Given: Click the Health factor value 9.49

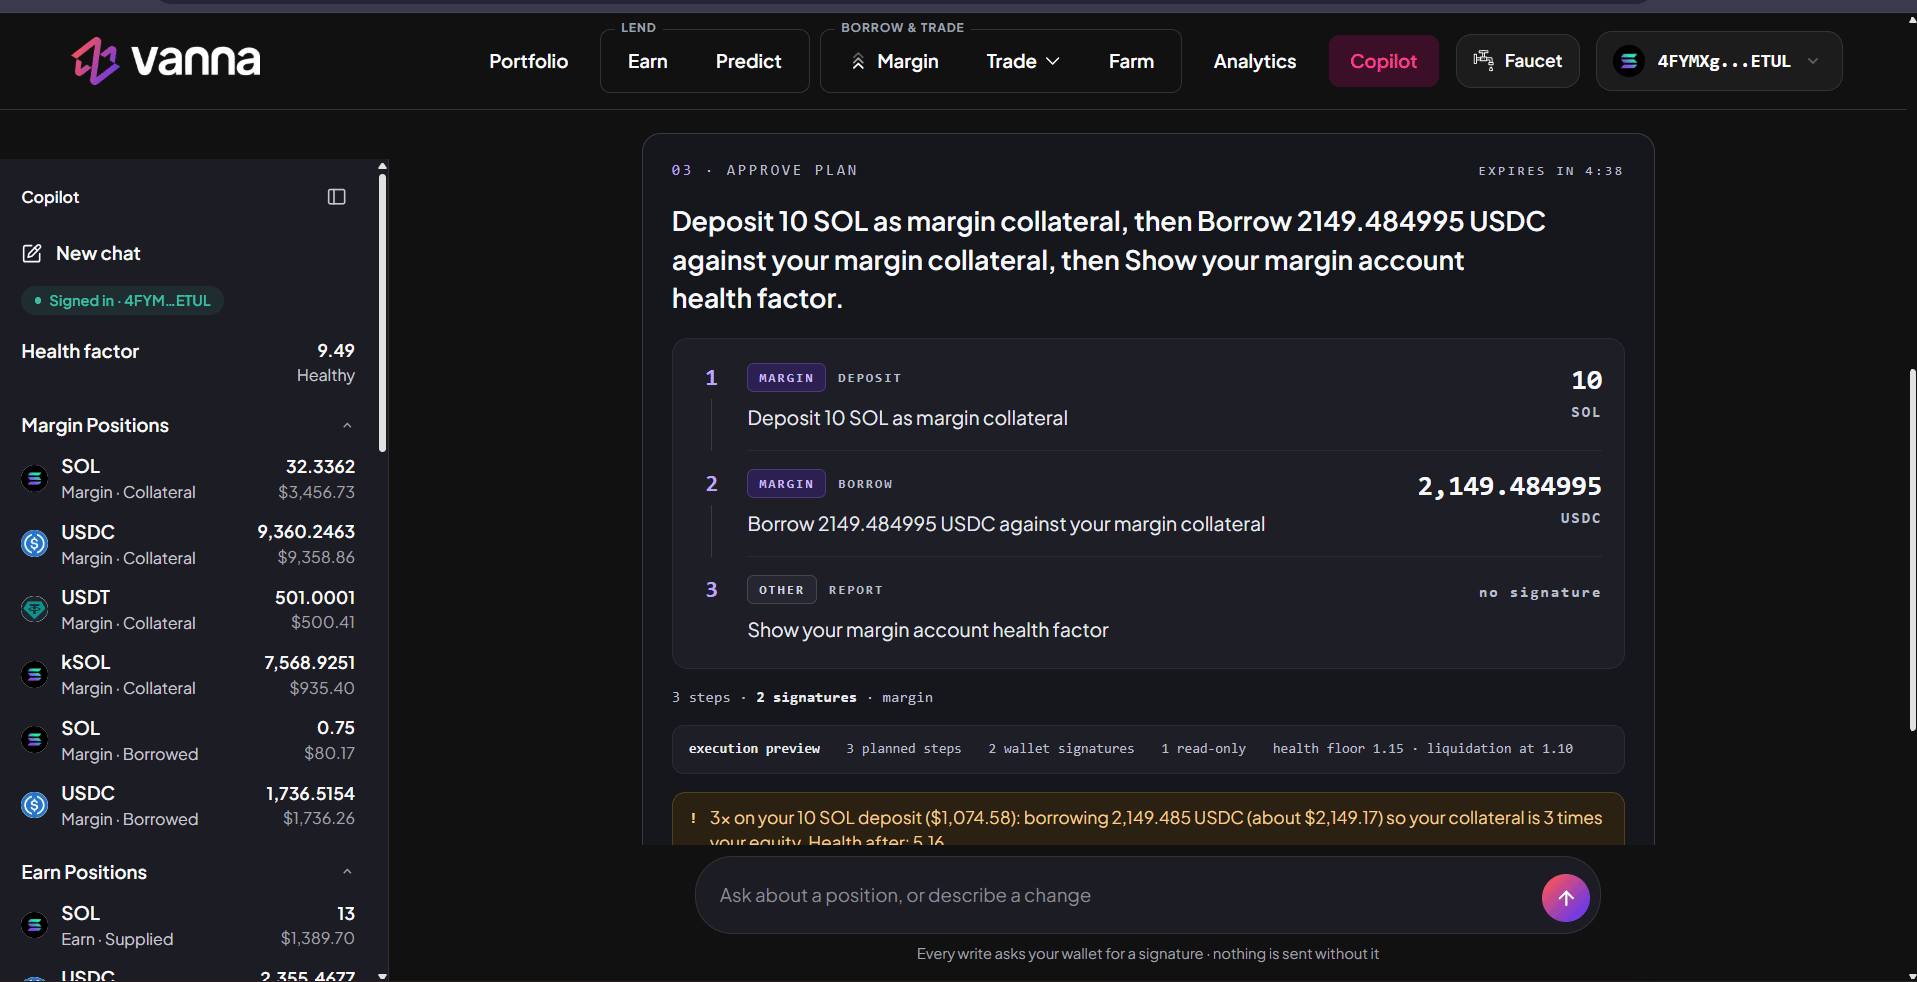Looking at the screenshot, I should point(336,351).
